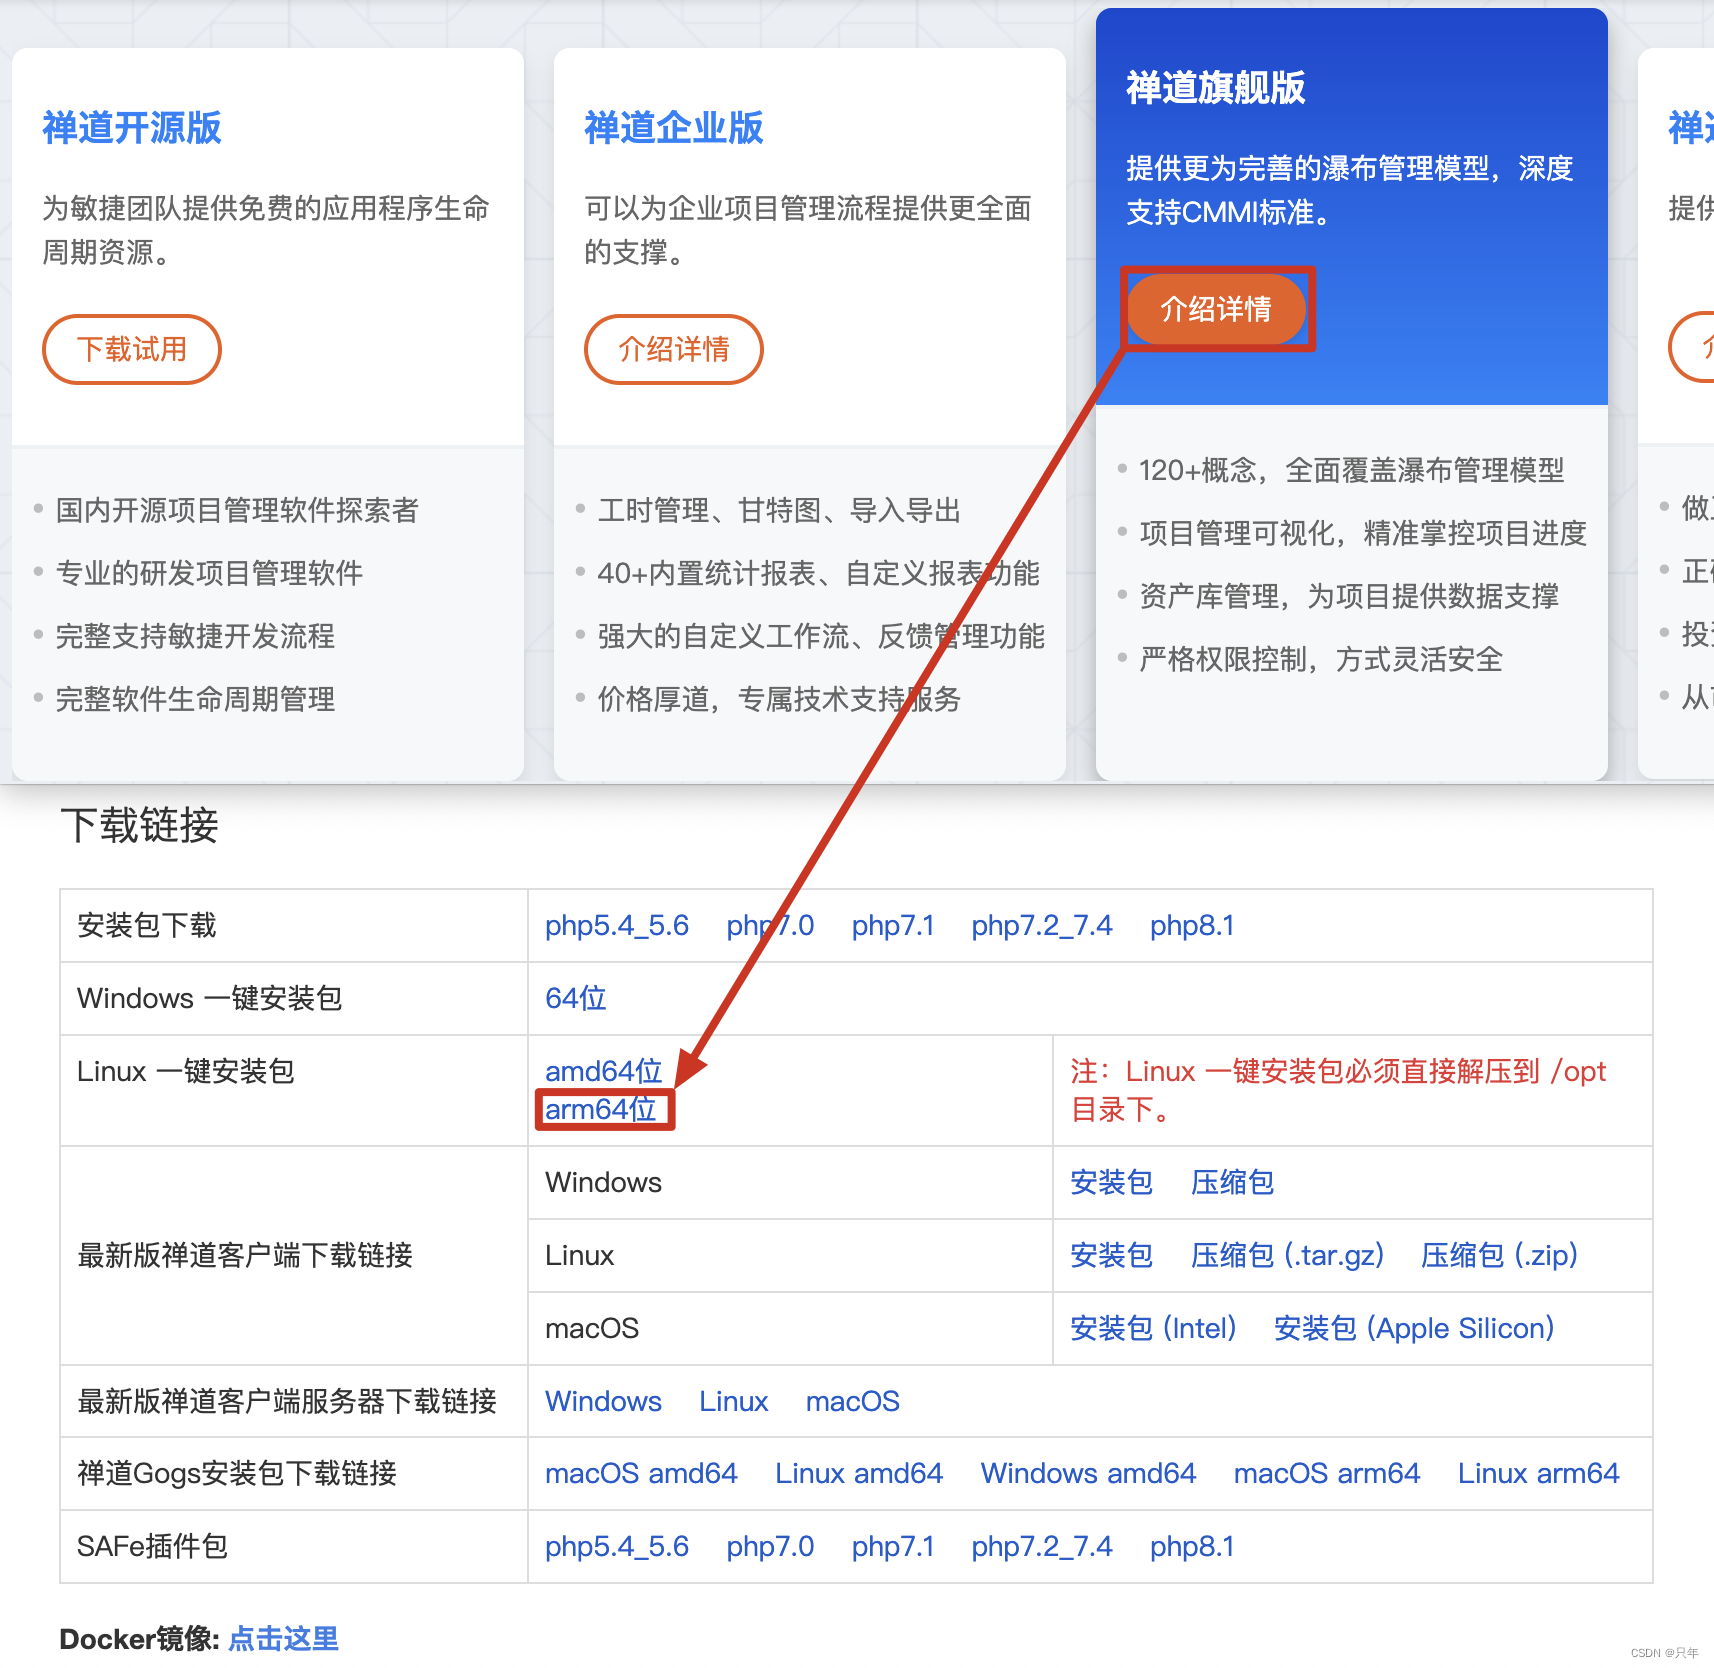This screenshot has width=1714, height=1668.
Task: Select the Linux 一键安装包 row label
Action: (186, 1071)
